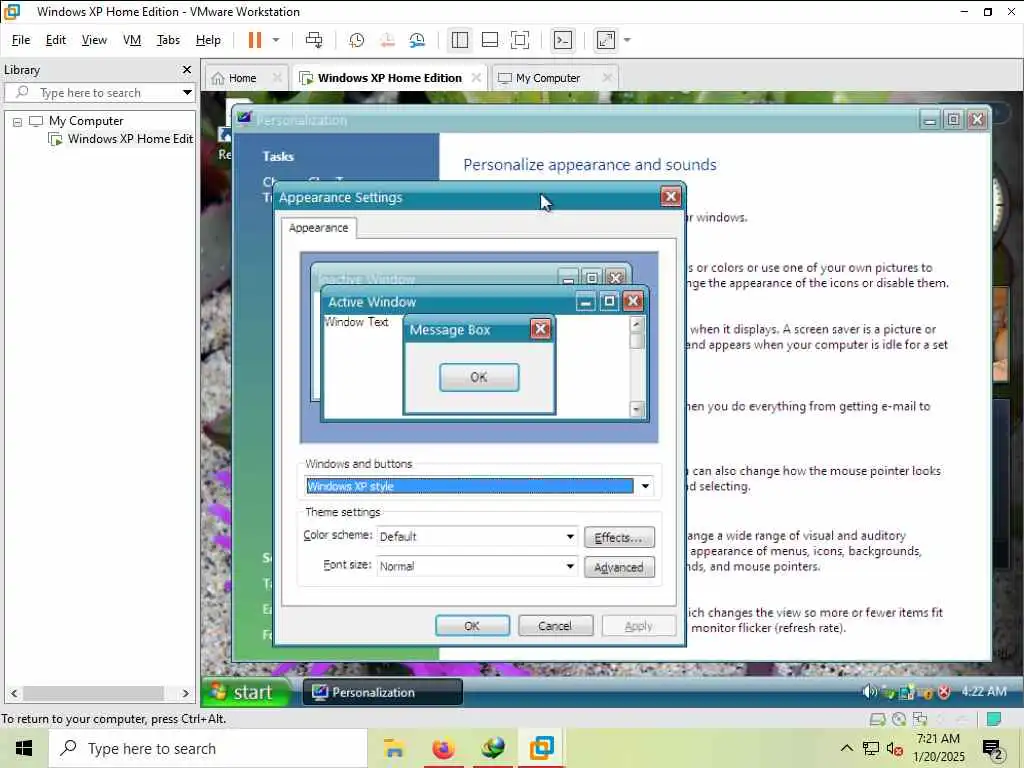Click the VMware hard disk status icon
Viewport: 1024px width, 768px height.
pos(878,719)
